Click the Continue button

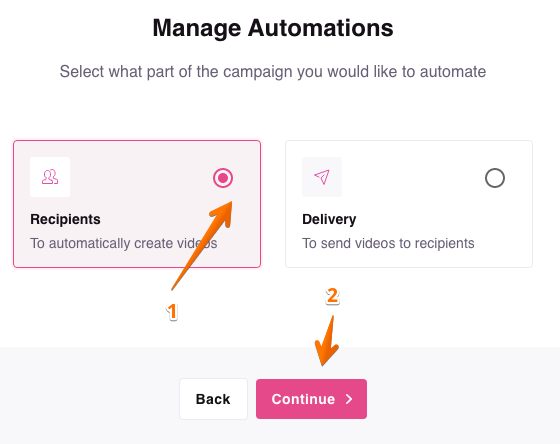(x=311, y=399)
